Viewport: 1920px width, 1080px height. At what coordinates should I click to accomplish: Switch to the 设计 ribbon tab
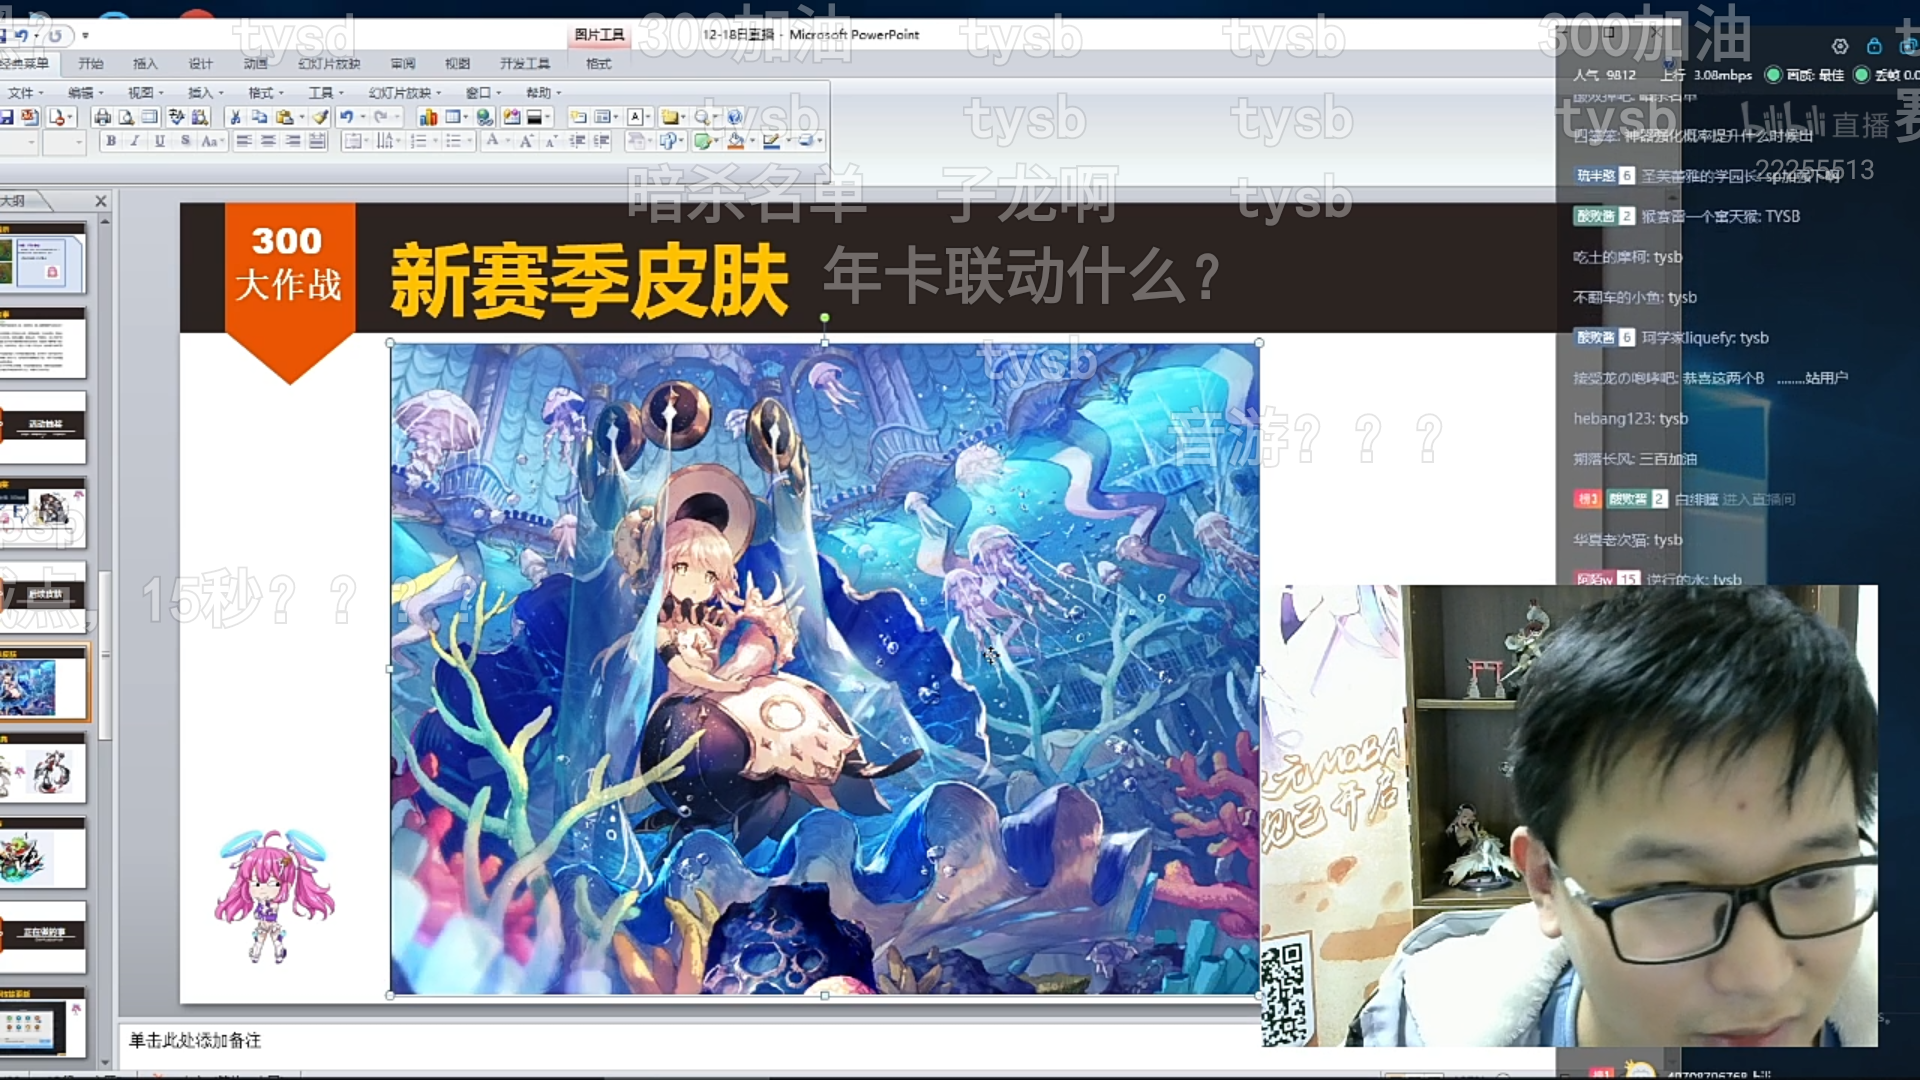click(201, 64)
